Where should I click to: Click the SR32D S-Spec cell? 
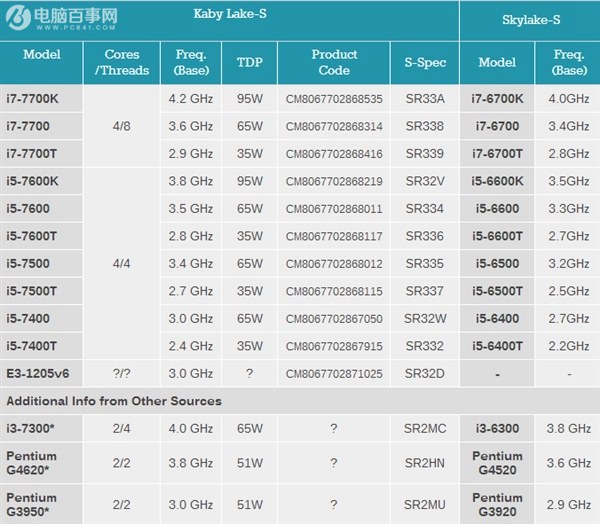point(425,374)
